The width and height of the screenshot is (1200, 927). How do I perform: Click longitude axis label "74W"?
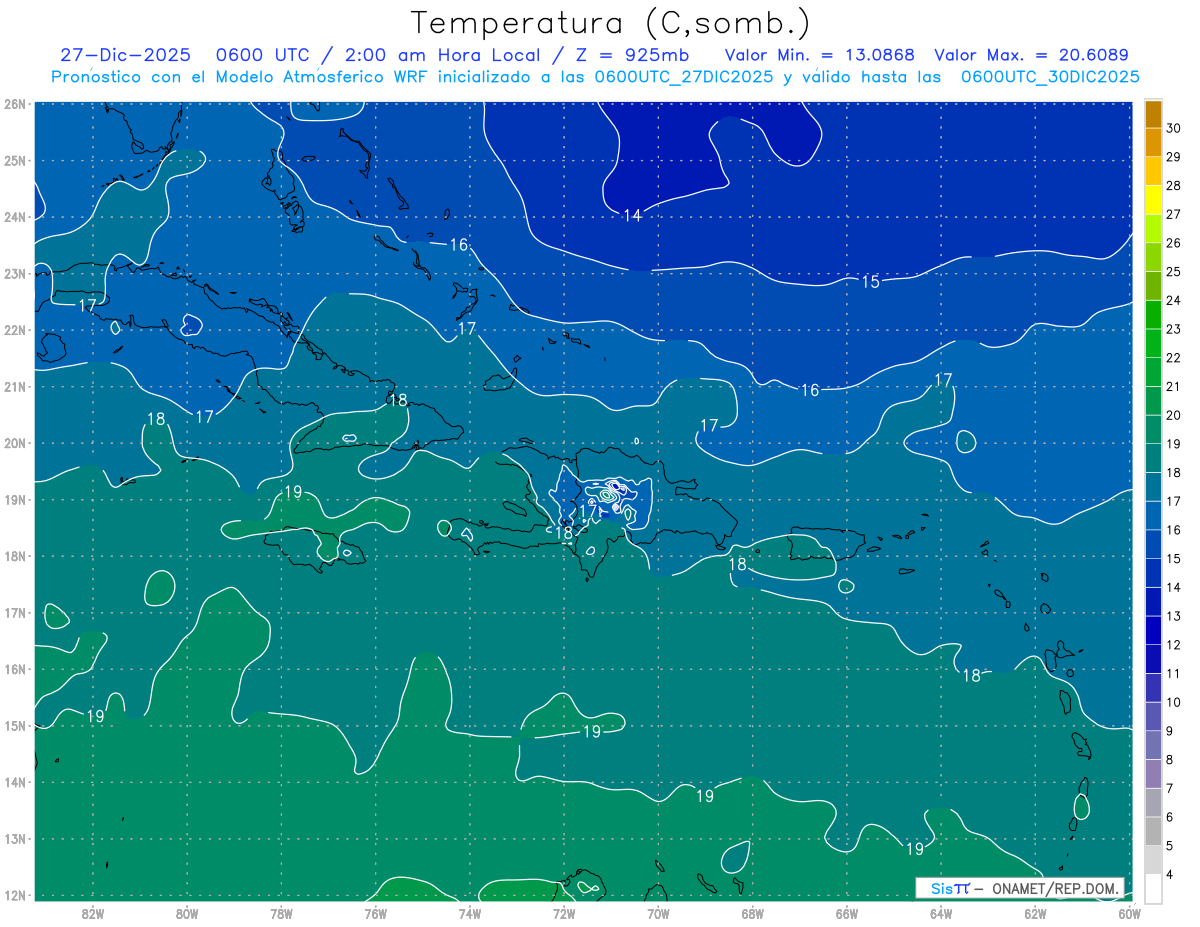(469, 913)
